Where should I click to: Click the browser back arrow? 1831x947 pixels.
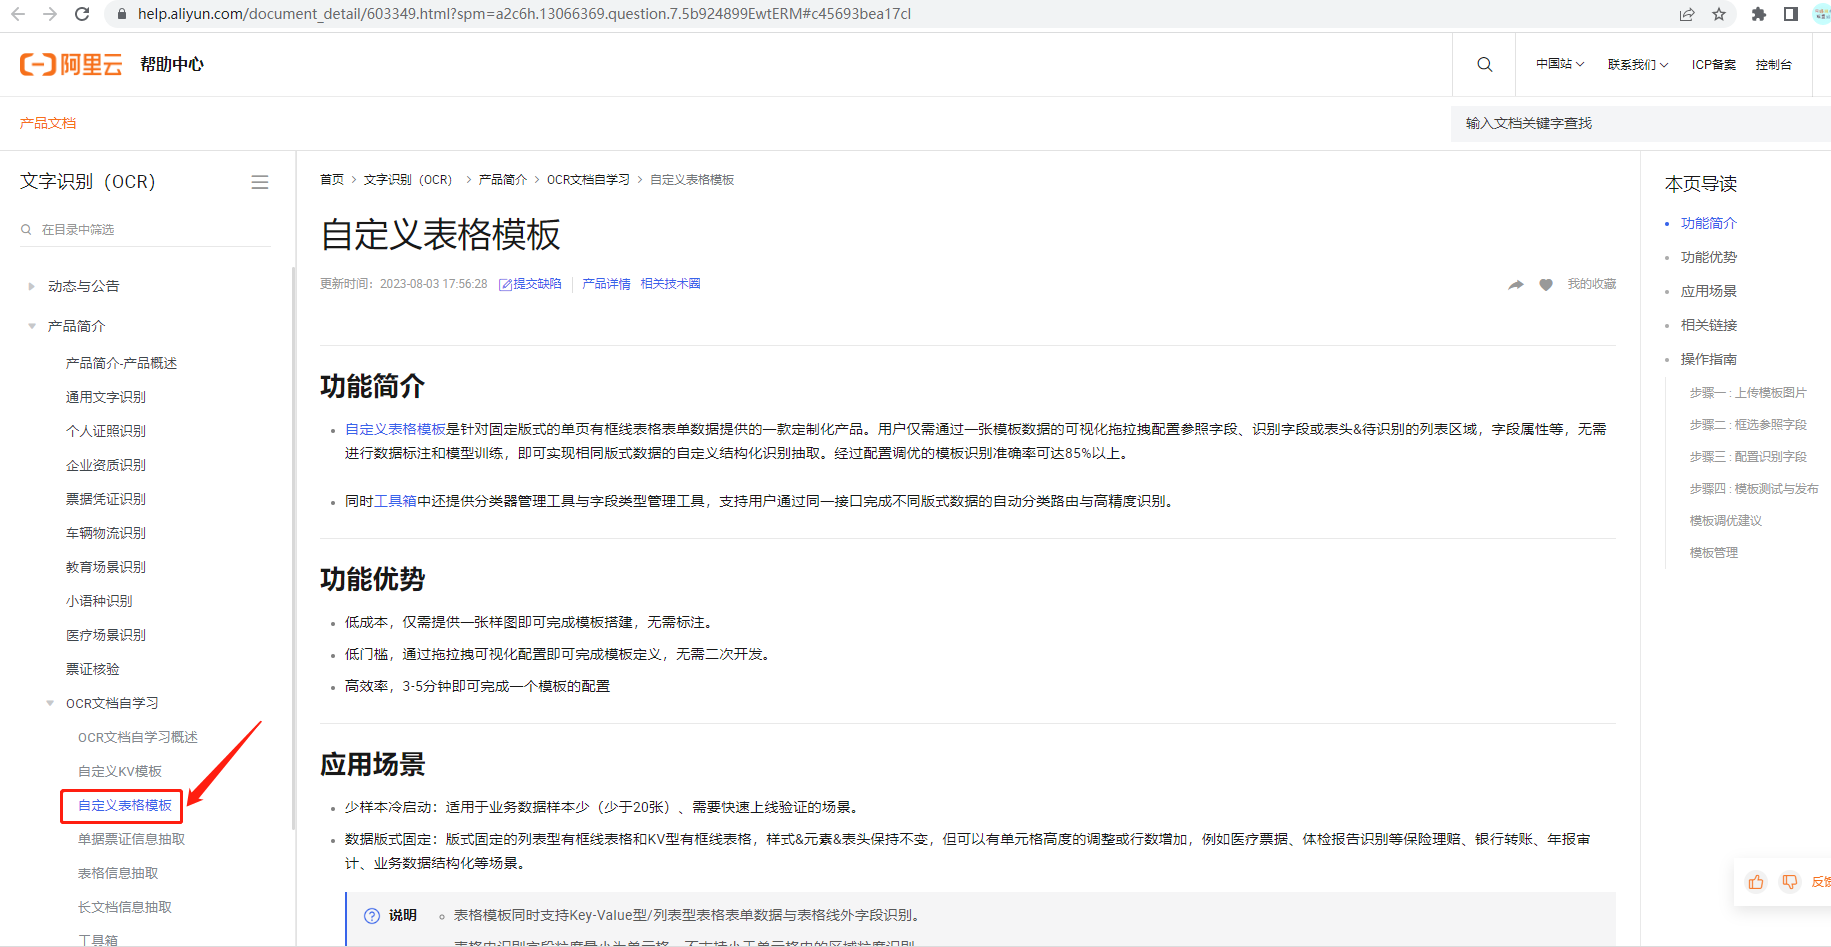[18, 14]
